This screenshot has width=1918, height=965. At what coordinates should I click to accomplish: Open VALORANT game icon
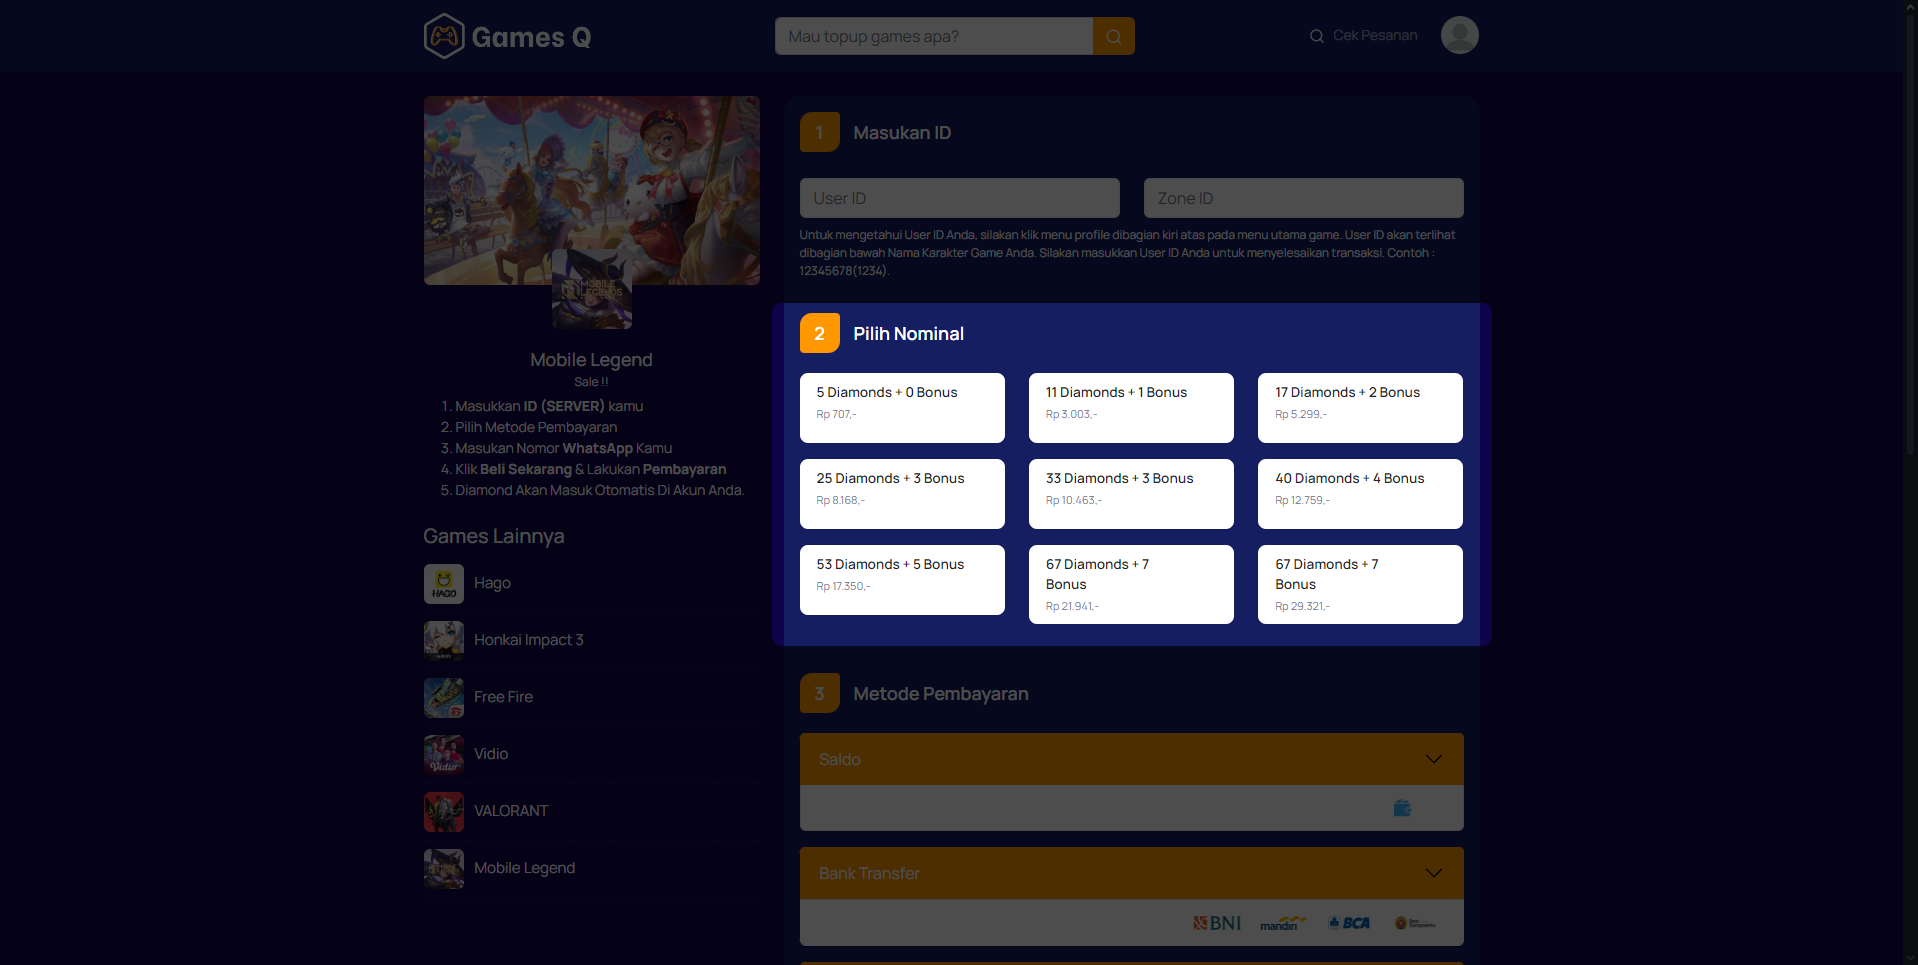(444, 812)
